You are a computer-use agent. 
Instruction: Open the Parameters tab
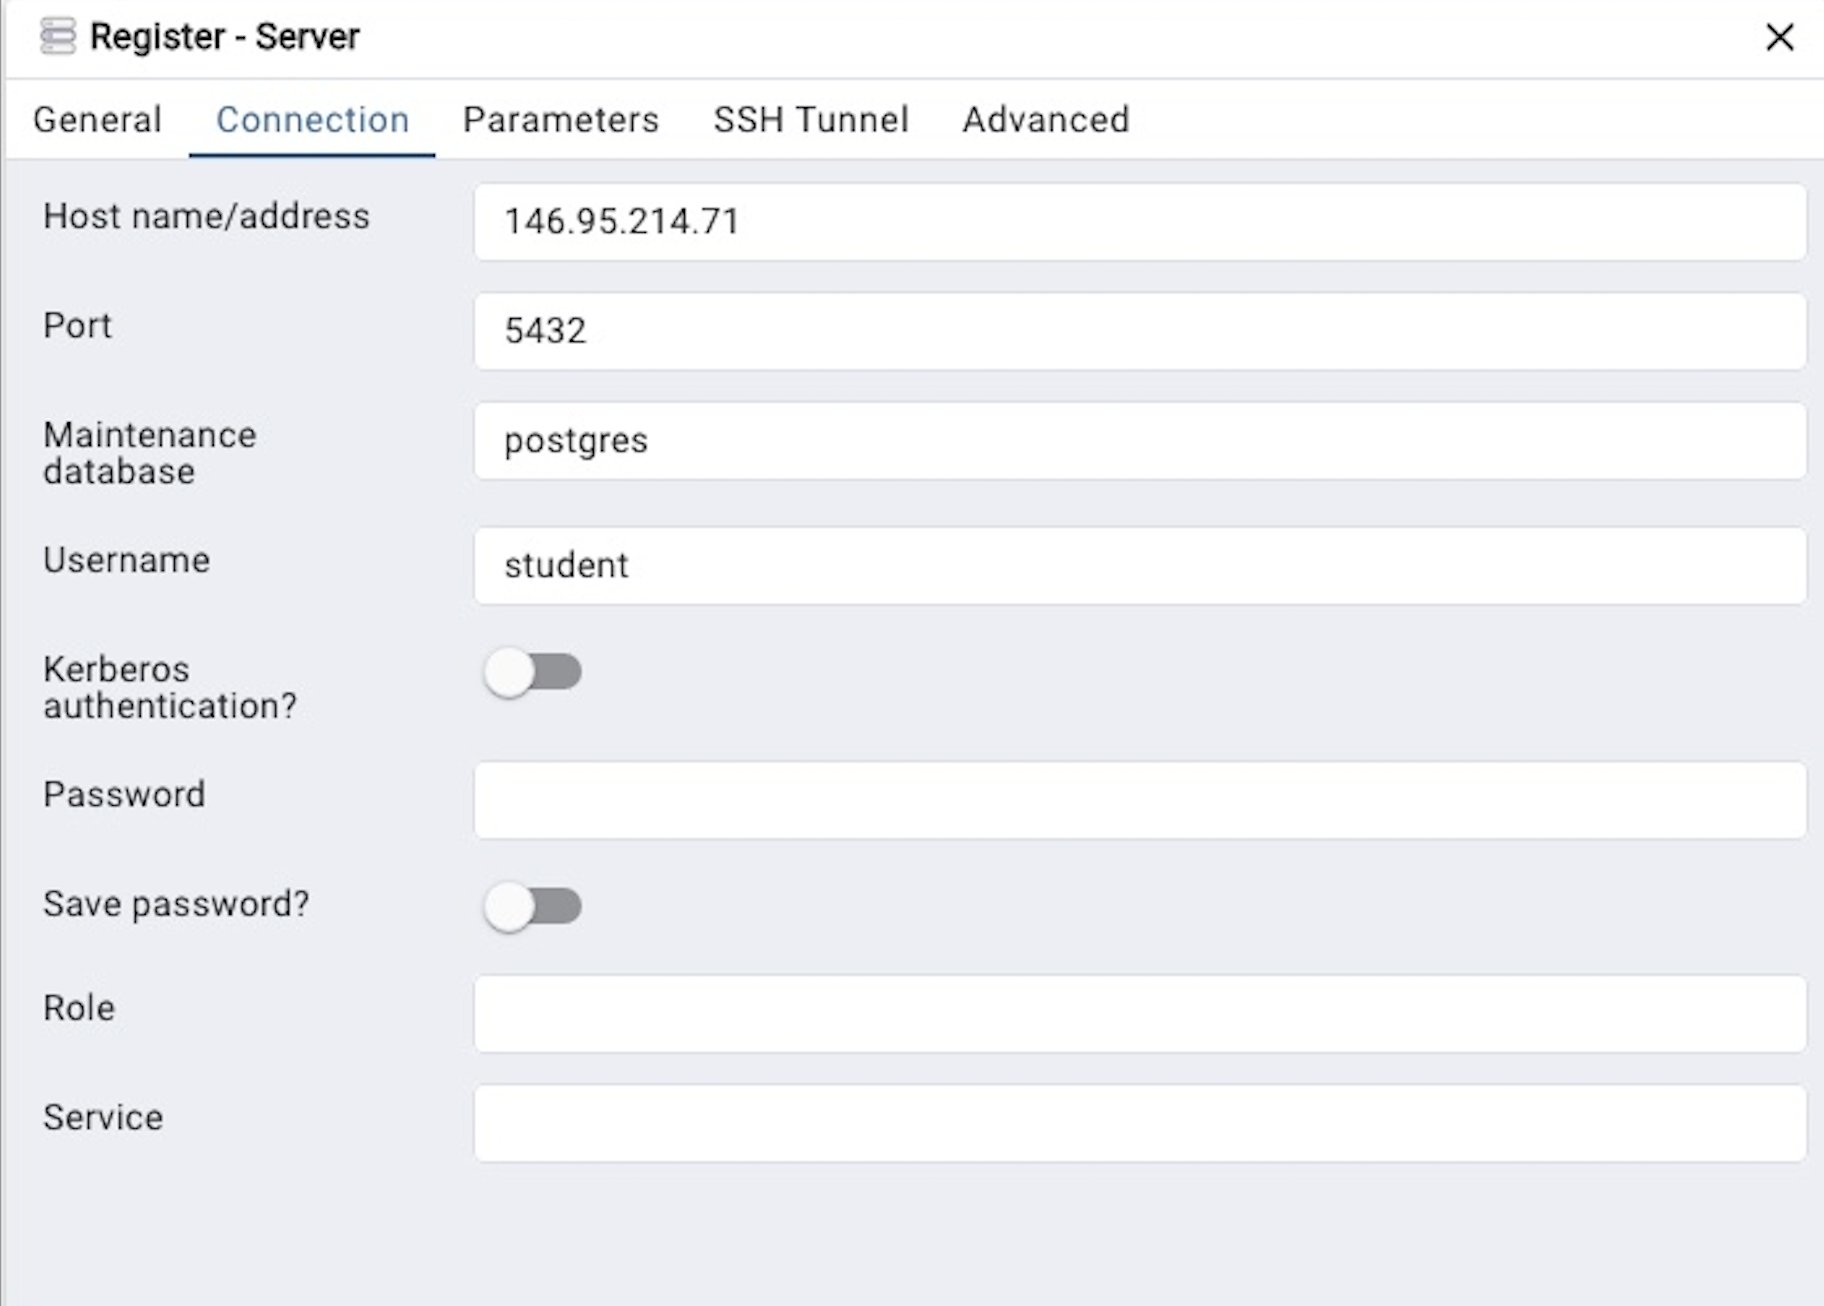click(561, 119)
